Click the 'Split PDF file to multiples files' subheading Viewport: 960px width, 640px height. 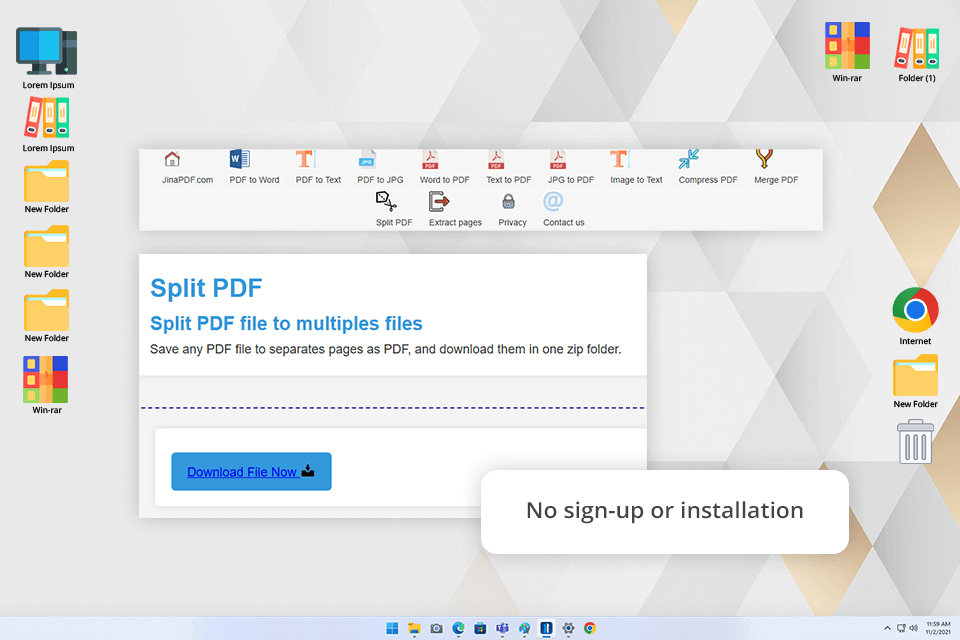tap(286, 323)
